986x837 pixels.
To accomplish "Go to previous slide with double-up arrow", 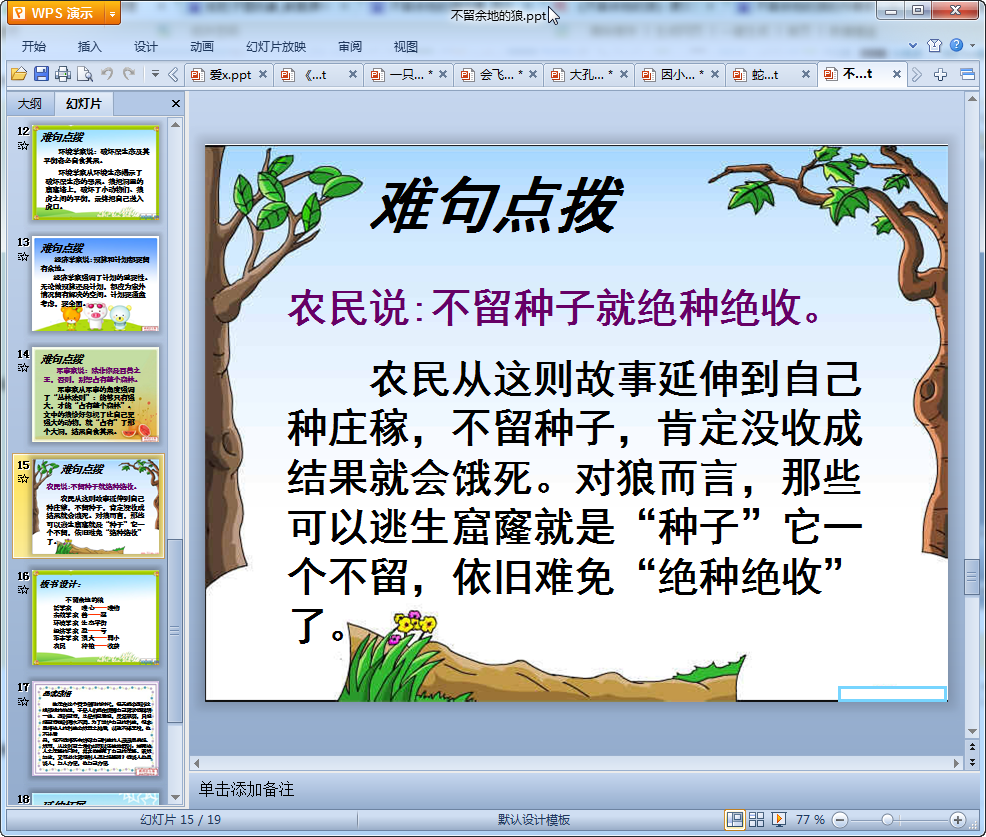I will [973, 746].
